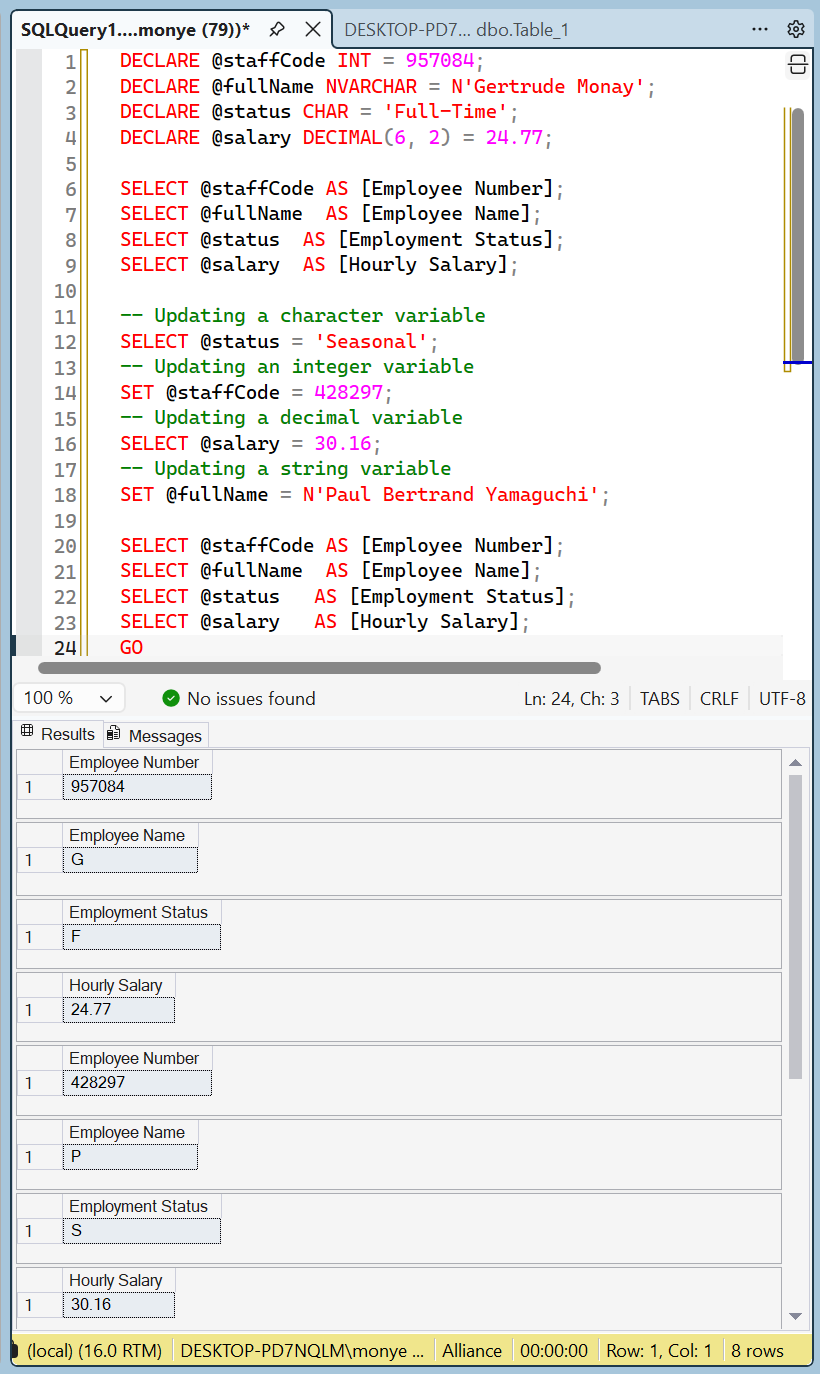
Task: Select the Employment Status cell containing F
Action: coord(142,937)
